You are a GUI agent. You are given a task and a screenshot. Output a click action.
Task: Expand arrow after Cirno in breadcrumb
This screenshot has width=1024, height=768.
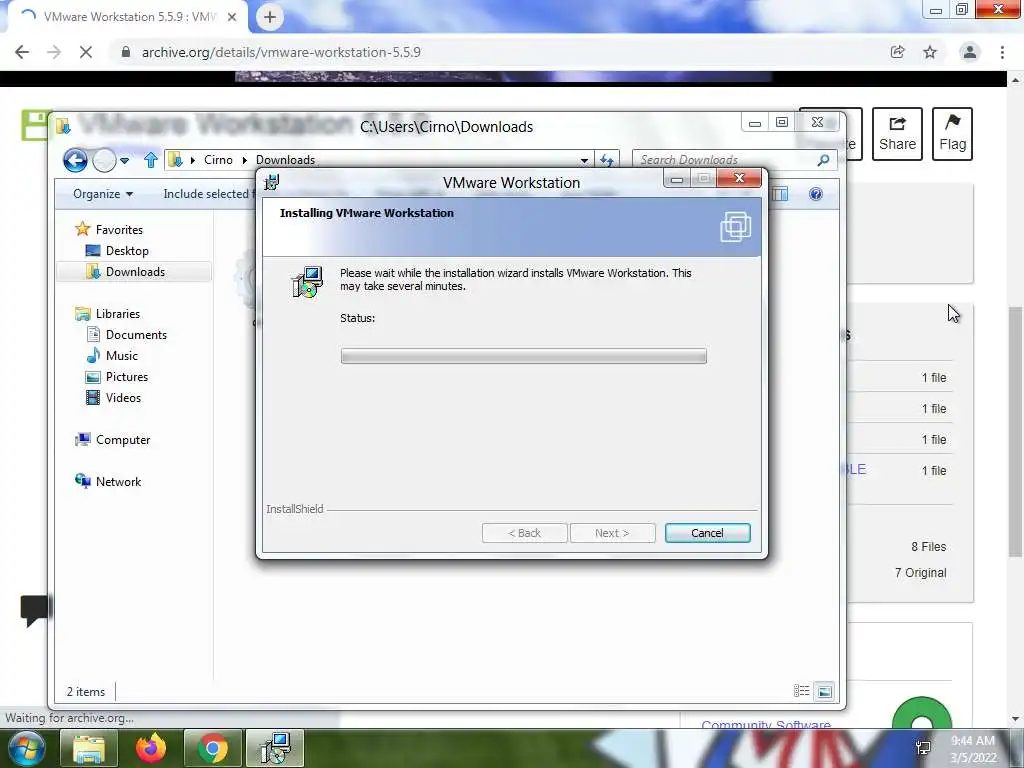(x=244, y=160)
